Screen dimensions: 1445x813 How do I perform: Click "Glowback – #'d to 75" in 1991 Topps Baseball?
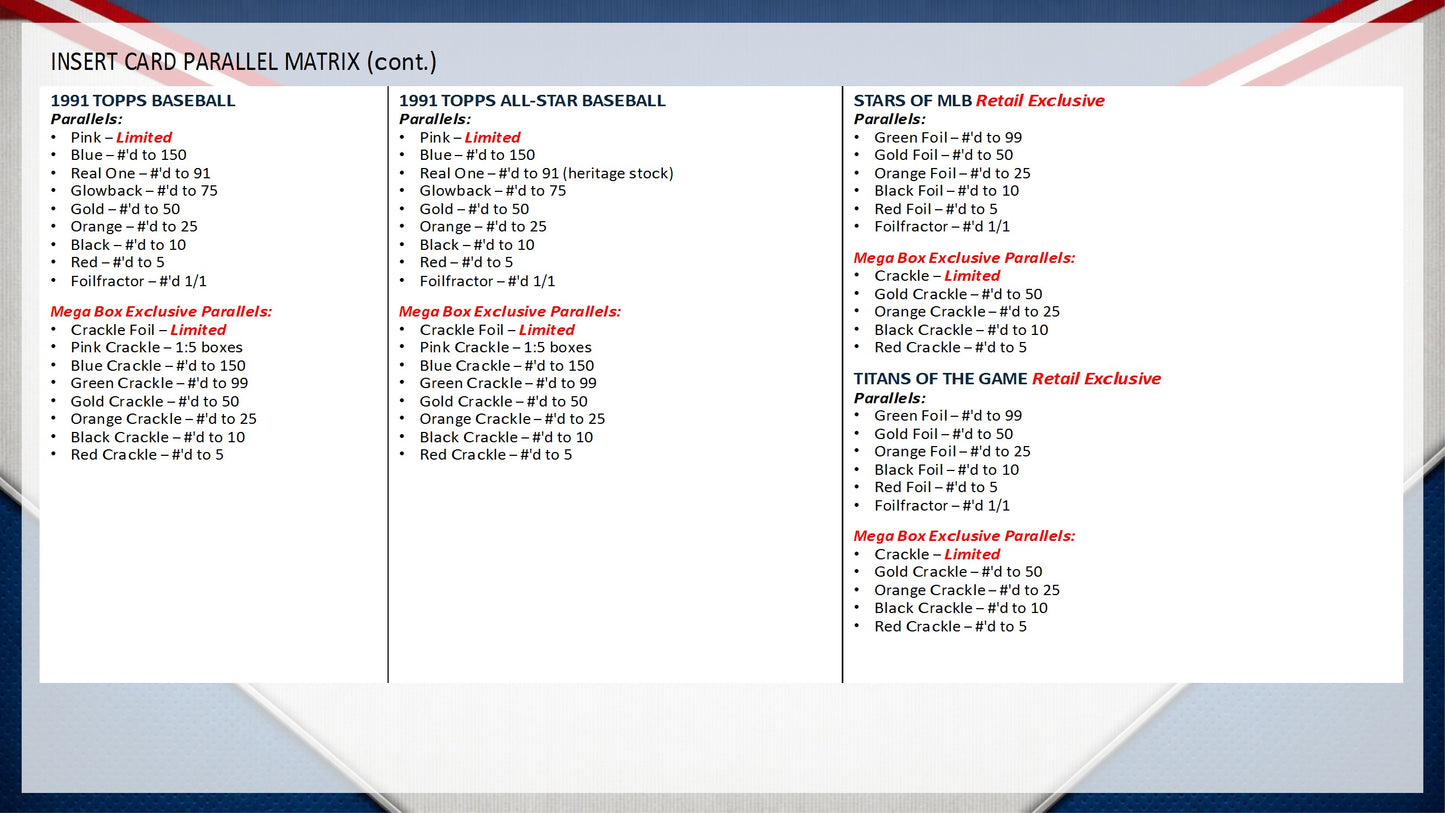144,191
